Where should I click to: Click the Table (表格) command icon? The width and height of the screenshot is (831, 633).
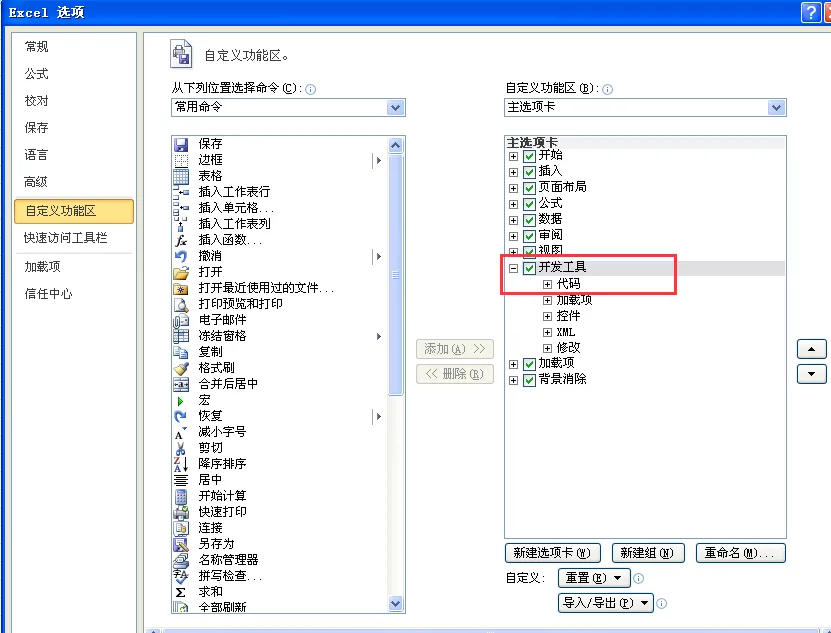tap(181, 176)
